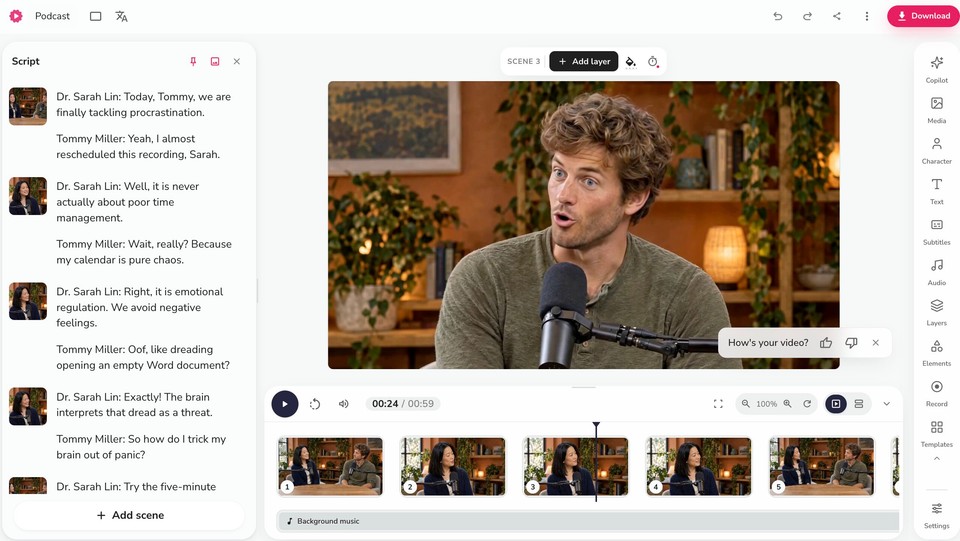The image size is (960, 541).
Task: Click the 00:24 / 00:59 time display
Action: [403, 404]
